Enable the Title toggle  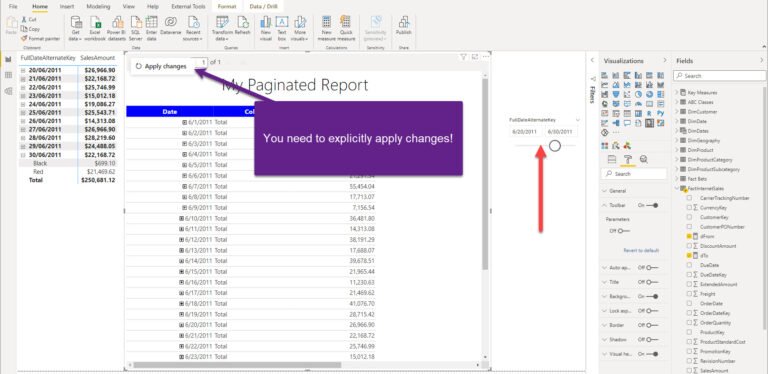click(652, 282)
